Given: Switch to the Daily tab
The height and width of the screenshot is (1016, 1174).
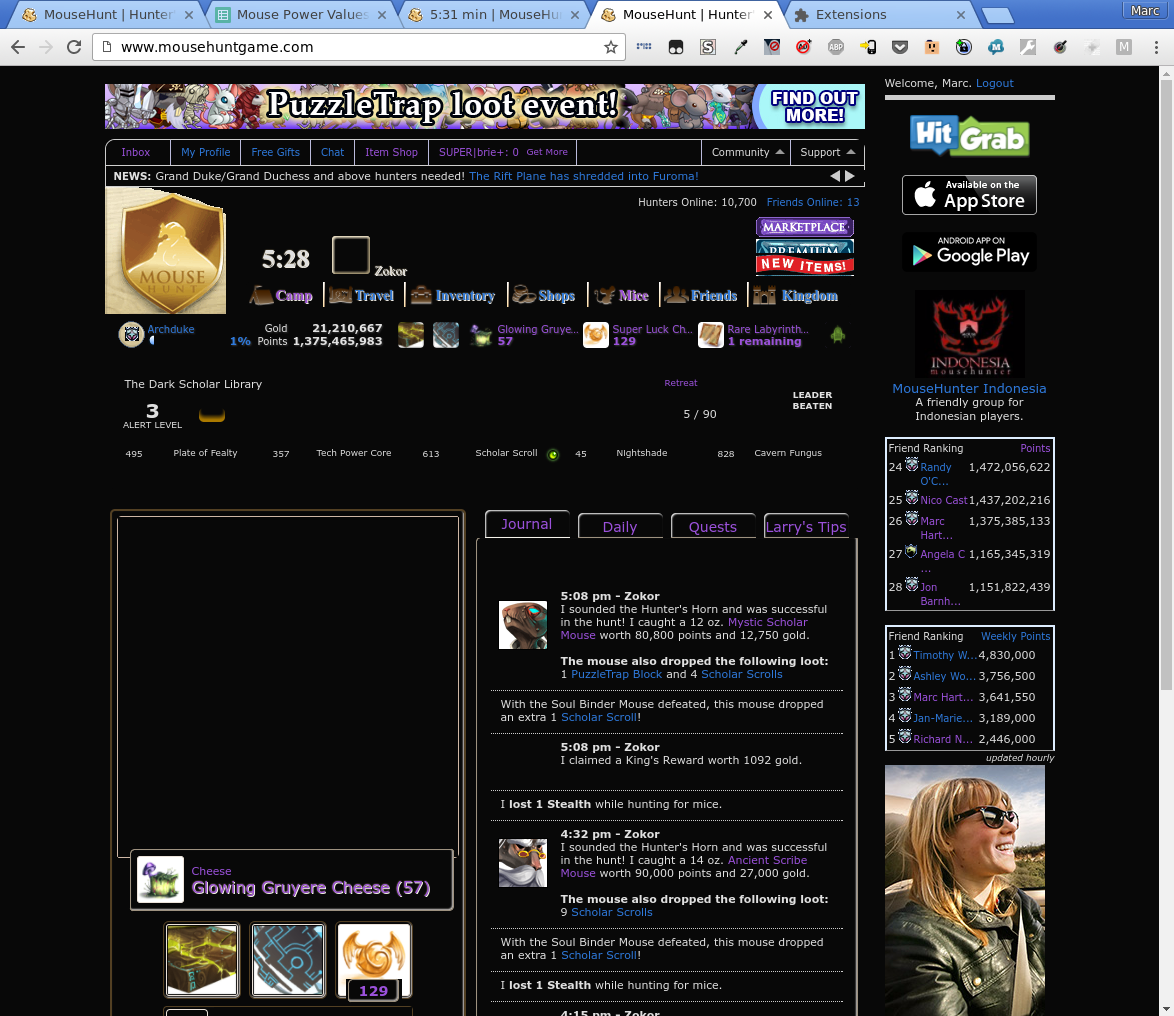Looking at the screenshot, I should (620, 526).
